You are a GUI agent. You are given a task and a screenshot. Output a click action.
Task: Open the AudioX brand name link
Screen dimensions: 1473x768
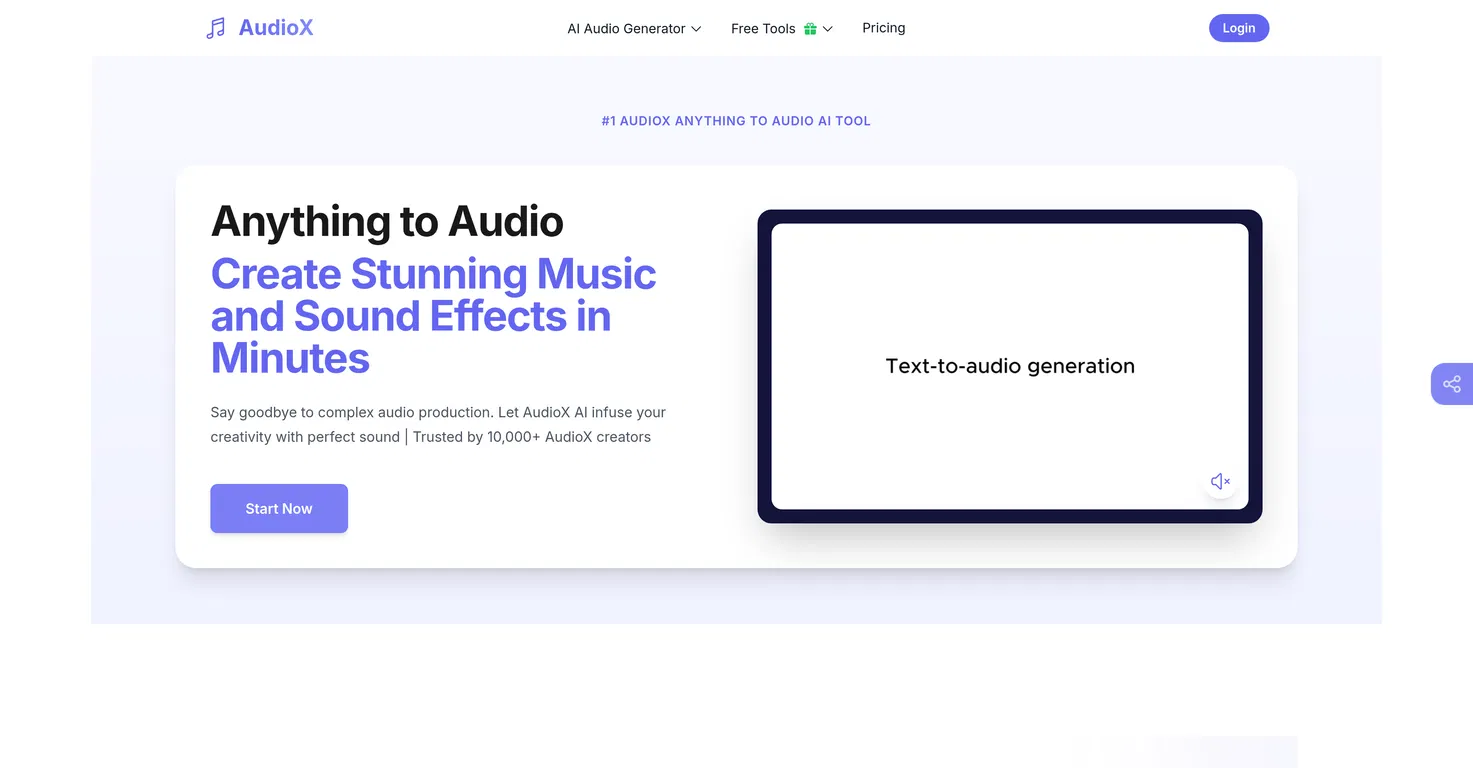click(x=276, y=28)
